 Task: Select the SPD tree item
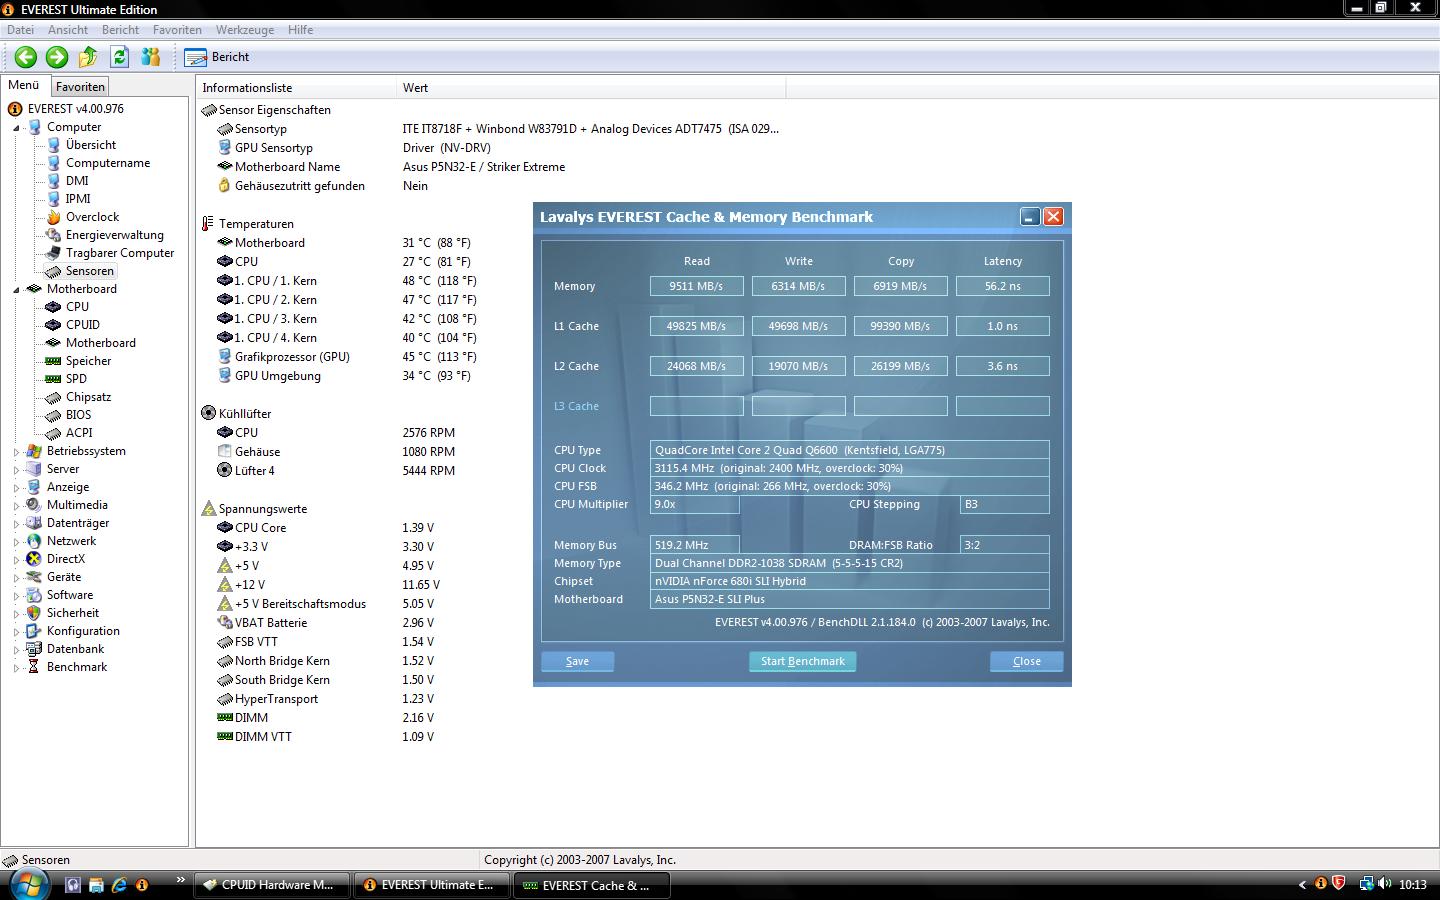tap(76, 379)
